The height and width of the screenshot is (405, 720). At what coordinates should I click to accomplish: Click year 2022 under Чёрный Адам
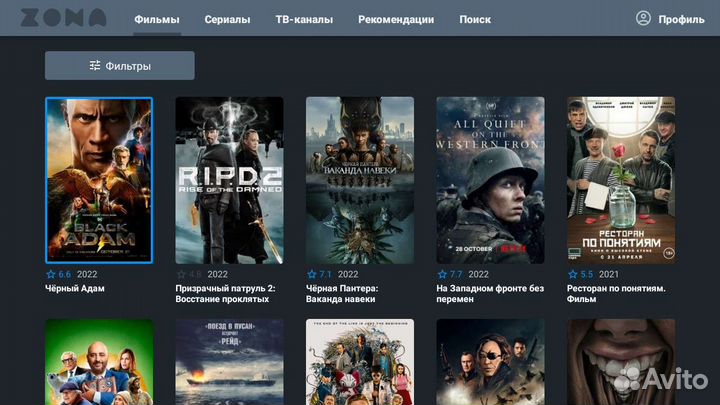(87, 274)
